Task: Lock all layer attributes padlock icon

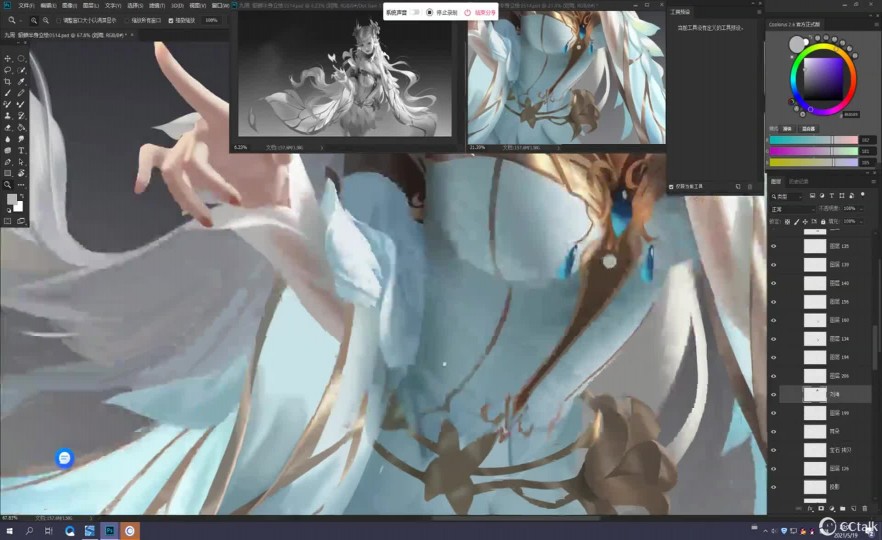Action: 823,222
